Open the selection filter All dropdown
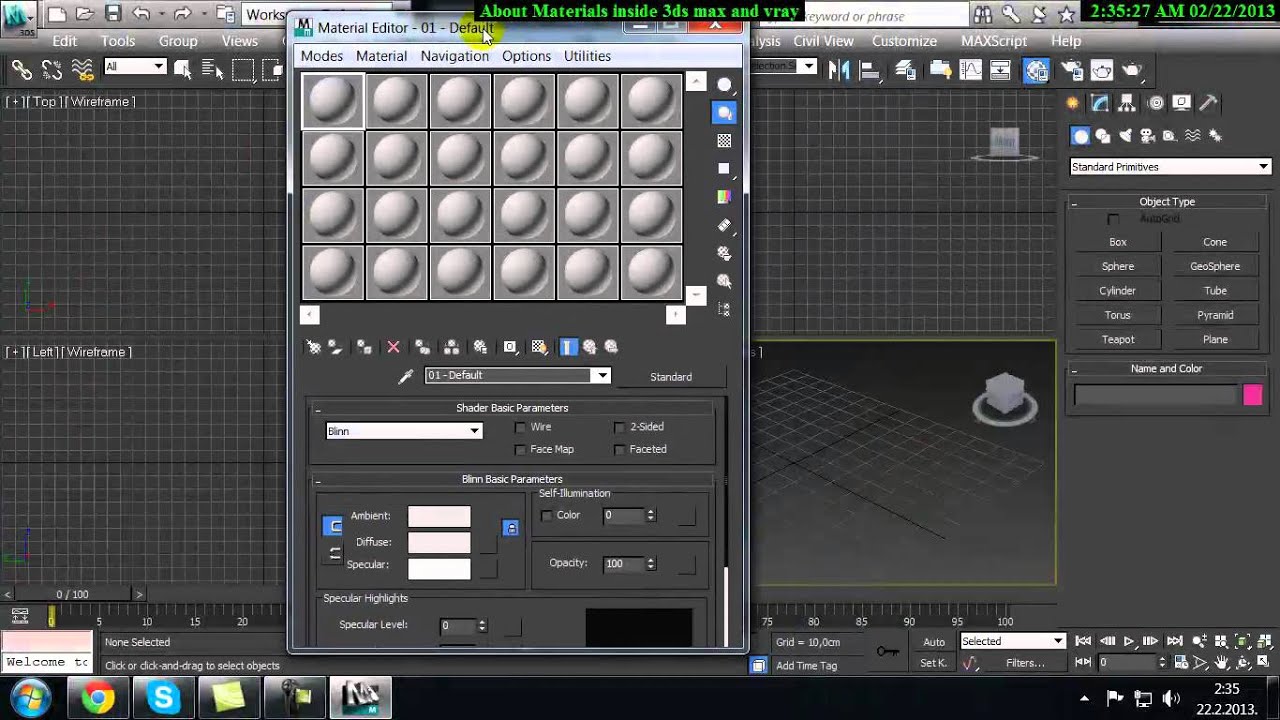 point(134,67)
